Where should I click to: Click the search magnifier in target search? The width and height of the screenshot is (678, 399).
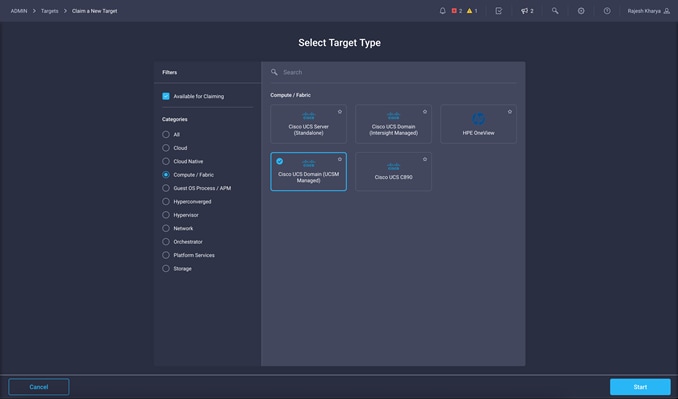274,72
